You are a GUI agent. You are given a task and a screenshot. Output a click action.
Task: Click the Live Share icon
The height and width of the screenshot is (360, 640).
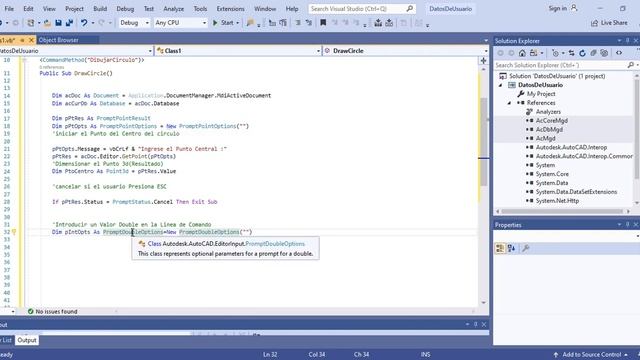point(594,23)
